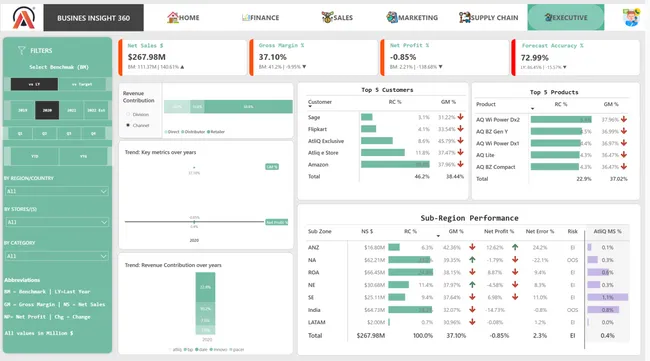Open the user avatar icon
This screenshot has width=650, height=361.
click(x=631, y=17)
